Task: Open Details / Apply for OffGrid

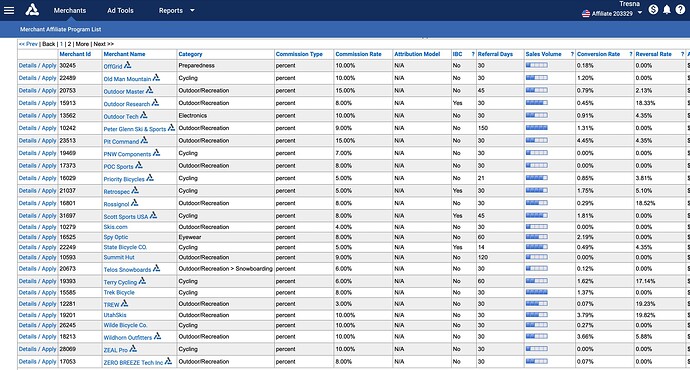Action: [37, 65]
